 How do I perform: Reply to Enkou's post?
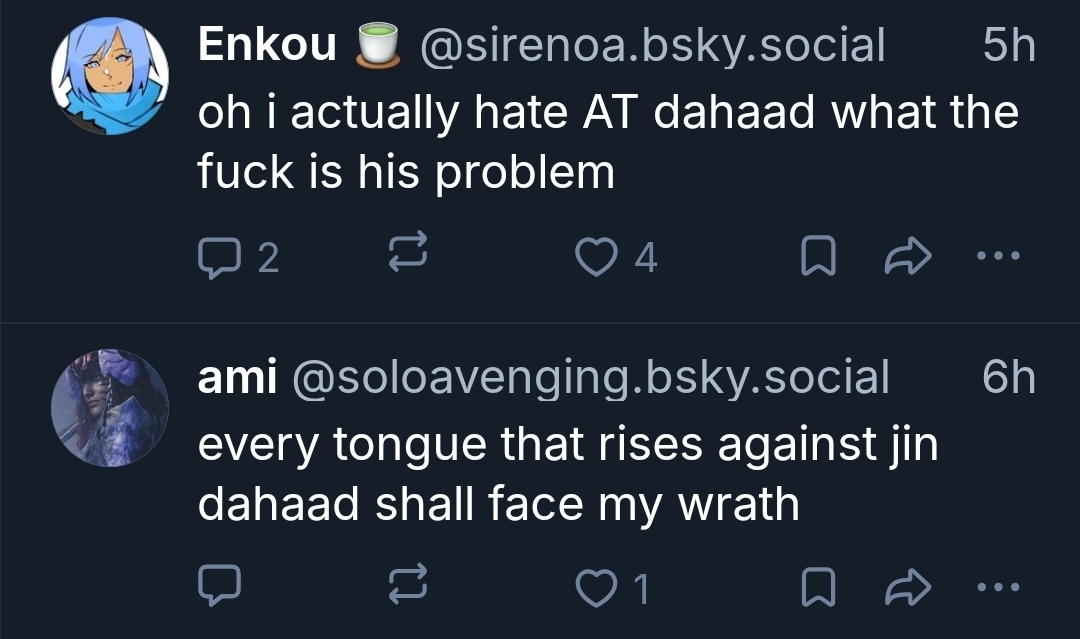(x=217, y=258)
